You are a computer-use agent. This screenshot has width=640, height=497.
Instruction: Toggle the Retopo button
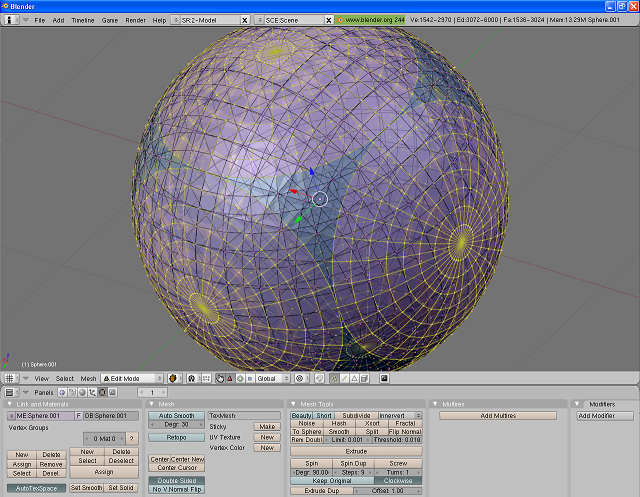coord(176,437)
